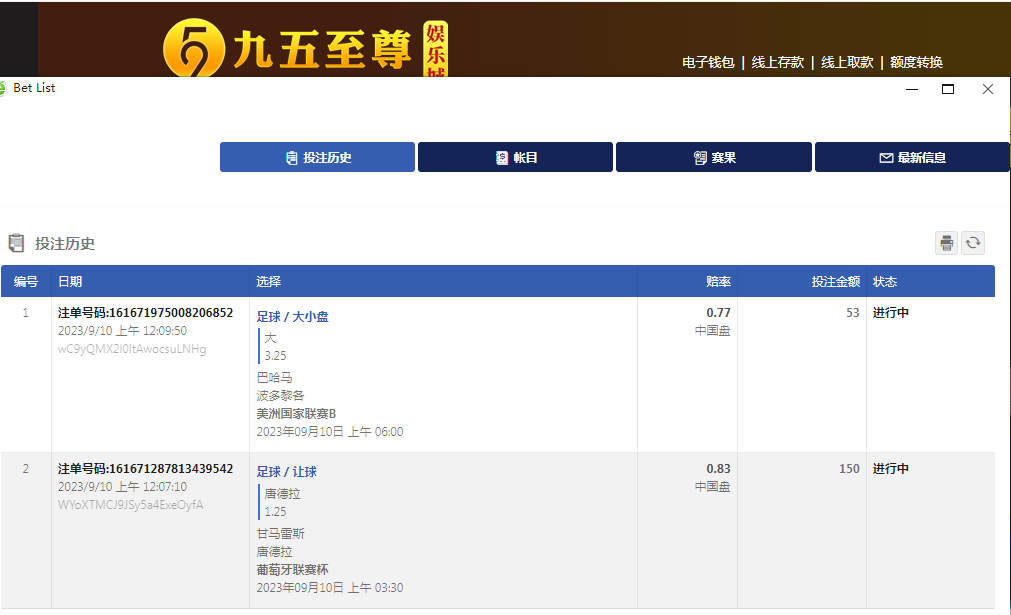This screenshot has width=1011, height=615.
Task: Click match time 2023年09月10日 上午 03:30
Action: (329, 588)
